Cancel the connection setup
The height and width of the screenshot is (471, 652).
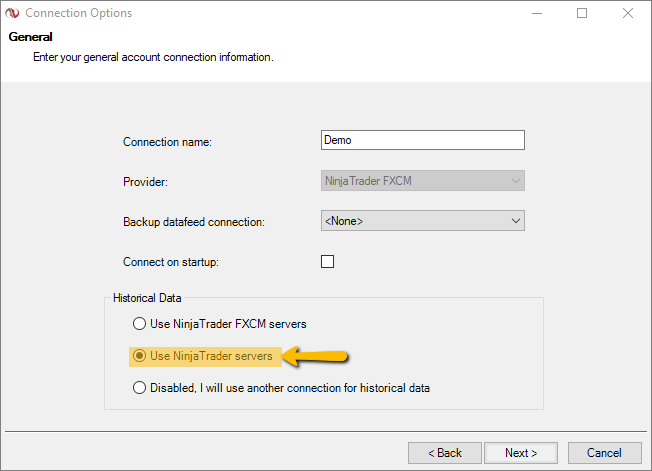pos(604,453)
